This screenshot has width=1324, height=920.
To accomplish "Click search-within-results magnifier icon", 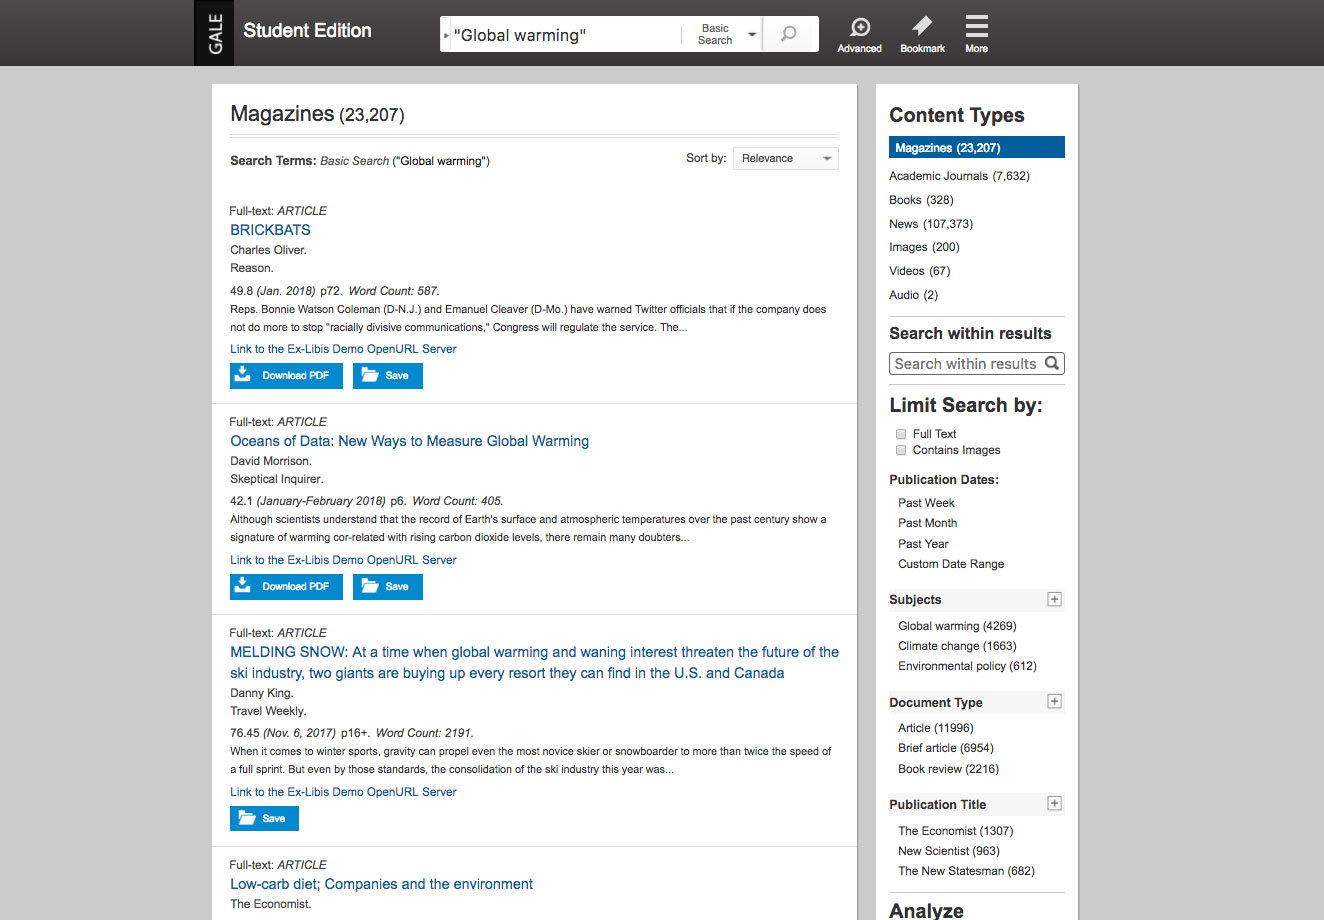I will tap(1052, 363).
